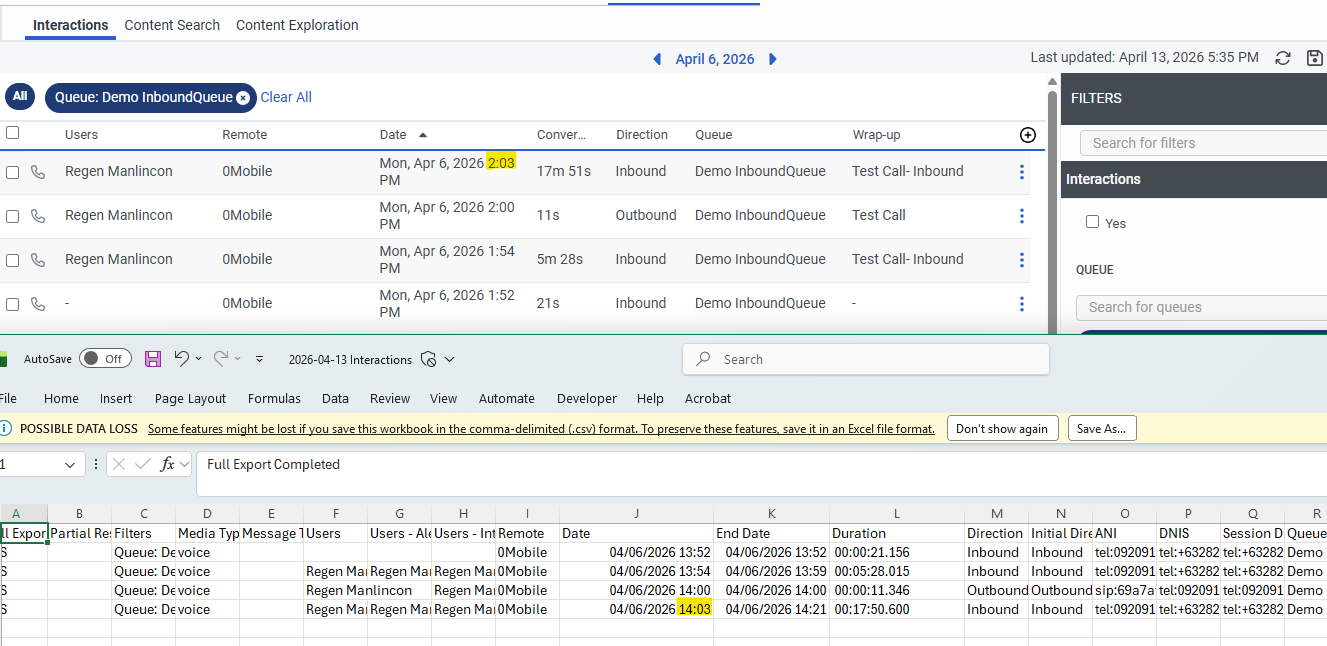Image resolution: width=1327 pixels, height=646 pixels.
Task: Click the Excel undo arrow
Action: point(181,358)
